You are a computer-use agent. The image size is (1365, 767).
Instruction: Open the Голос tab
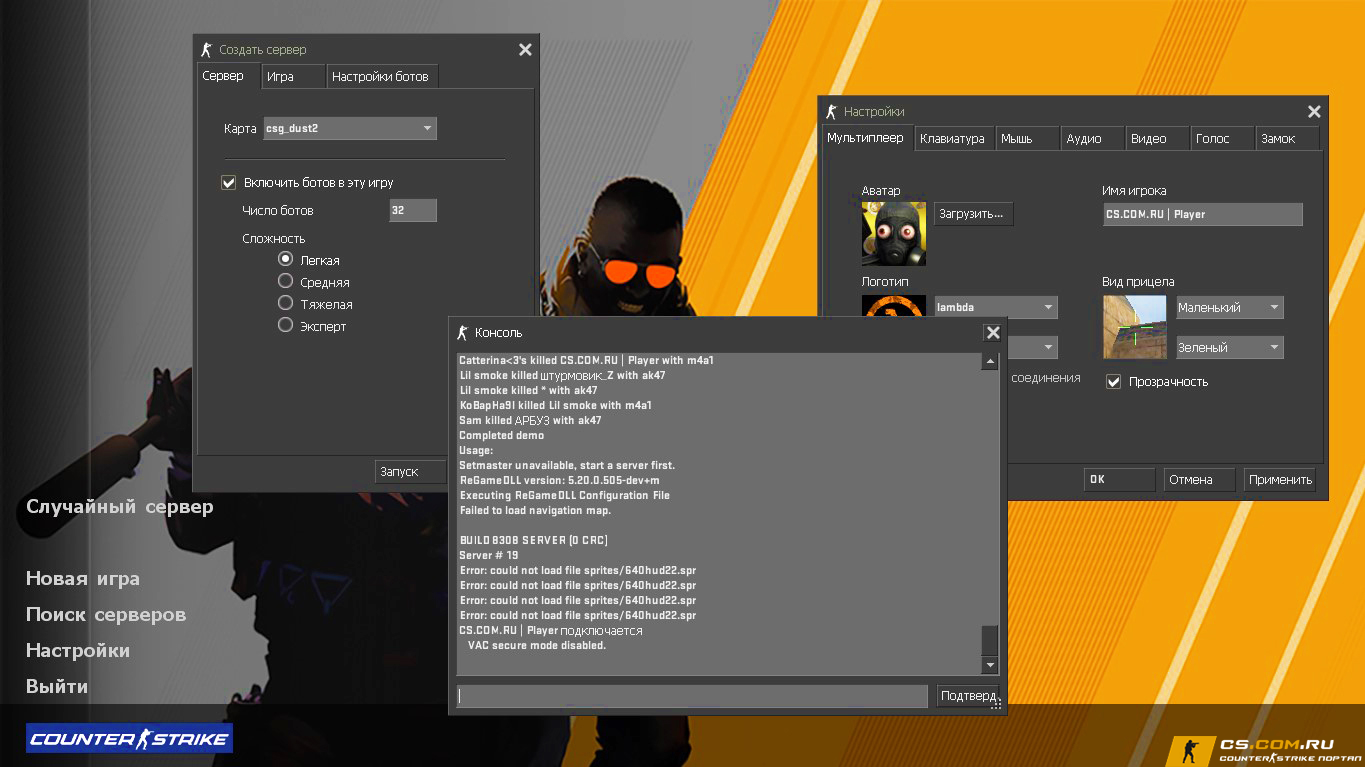(x=1223, y=139)
